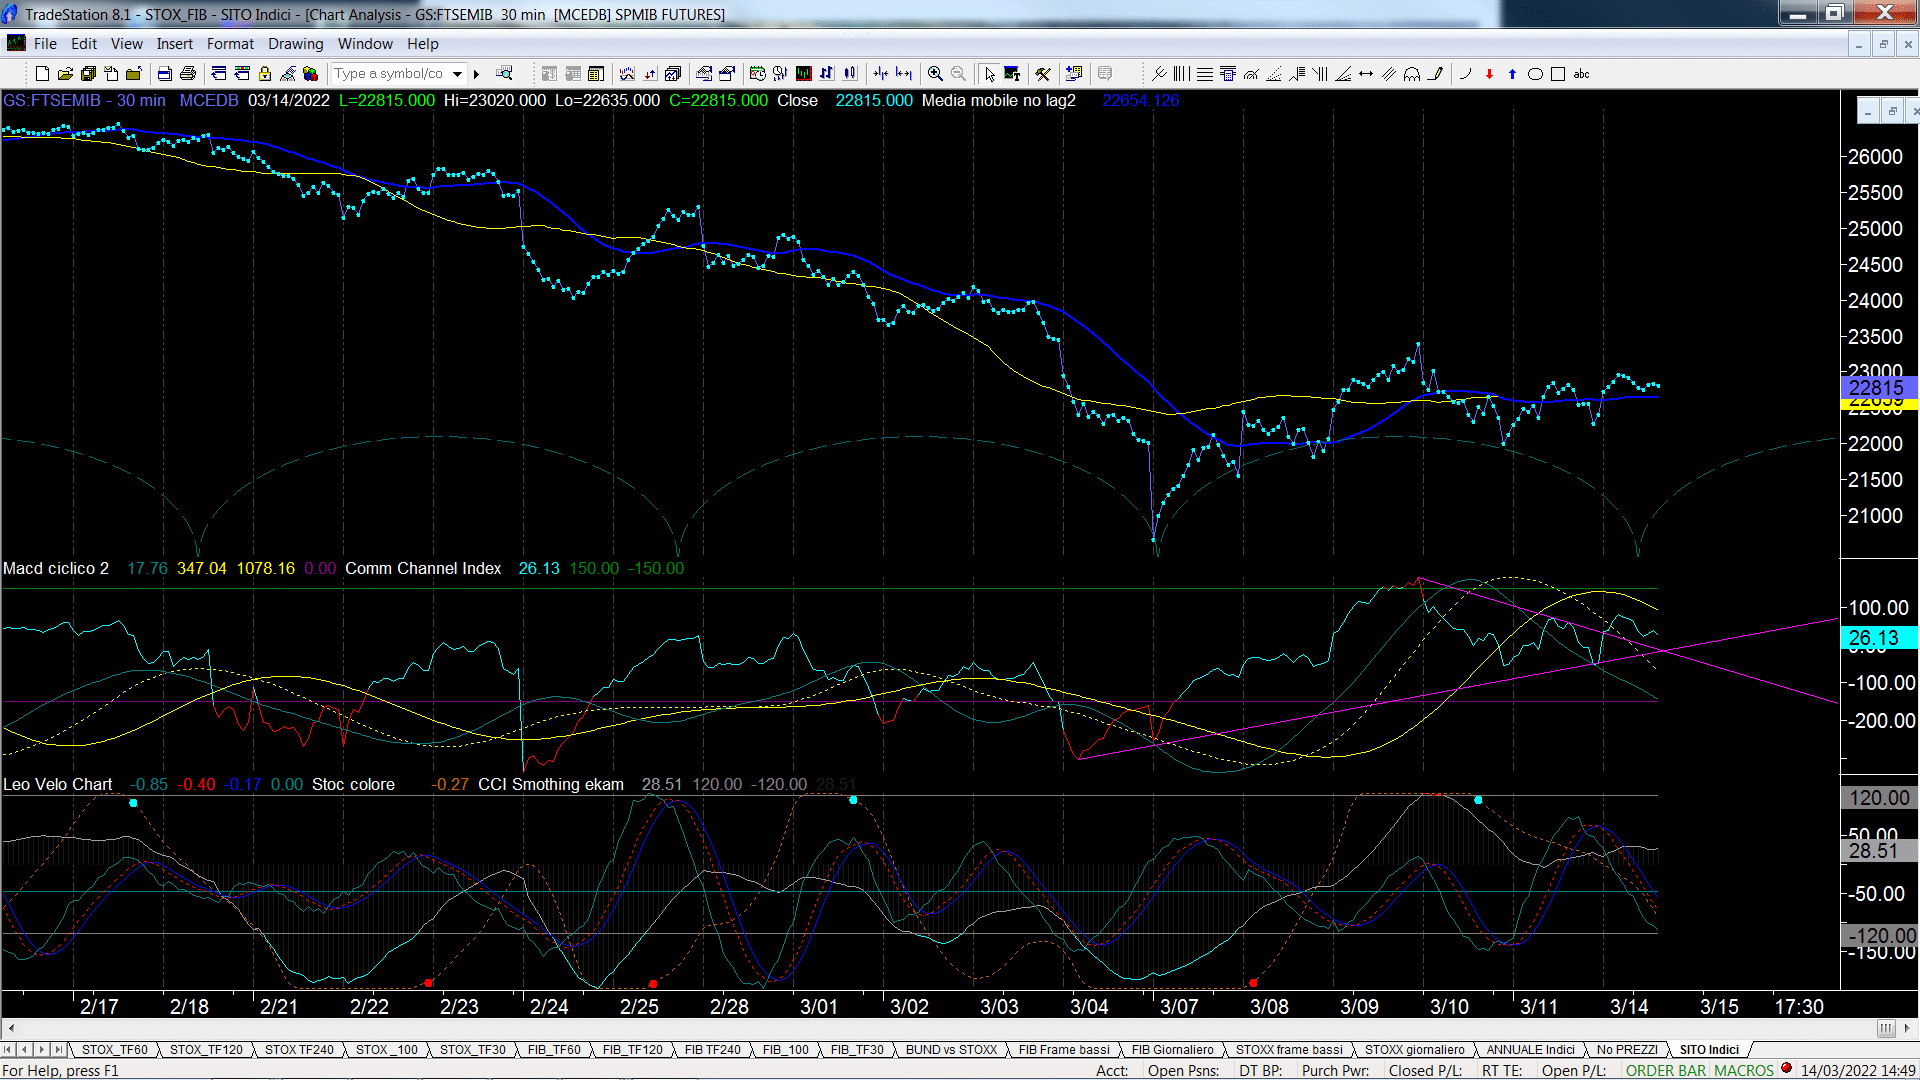The width and height of the screenshot is (1920, 1080).
Task: Select the Pointer arrow tool
Action: 990,74
